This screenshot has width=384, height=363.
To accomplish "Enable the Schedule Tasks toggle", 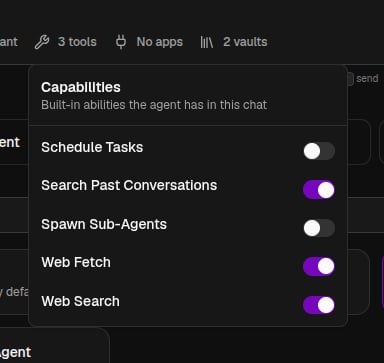I will click(319, 151).
